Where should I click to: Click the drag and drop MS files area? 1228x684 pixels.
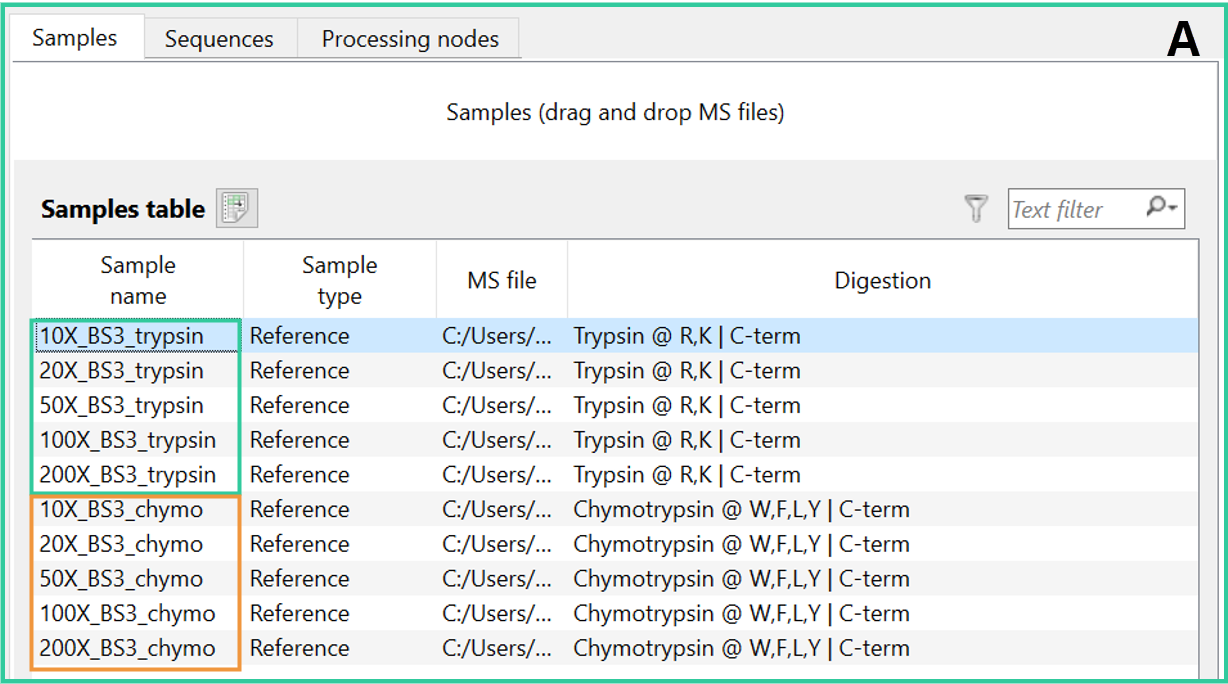(x=615, y=112)
